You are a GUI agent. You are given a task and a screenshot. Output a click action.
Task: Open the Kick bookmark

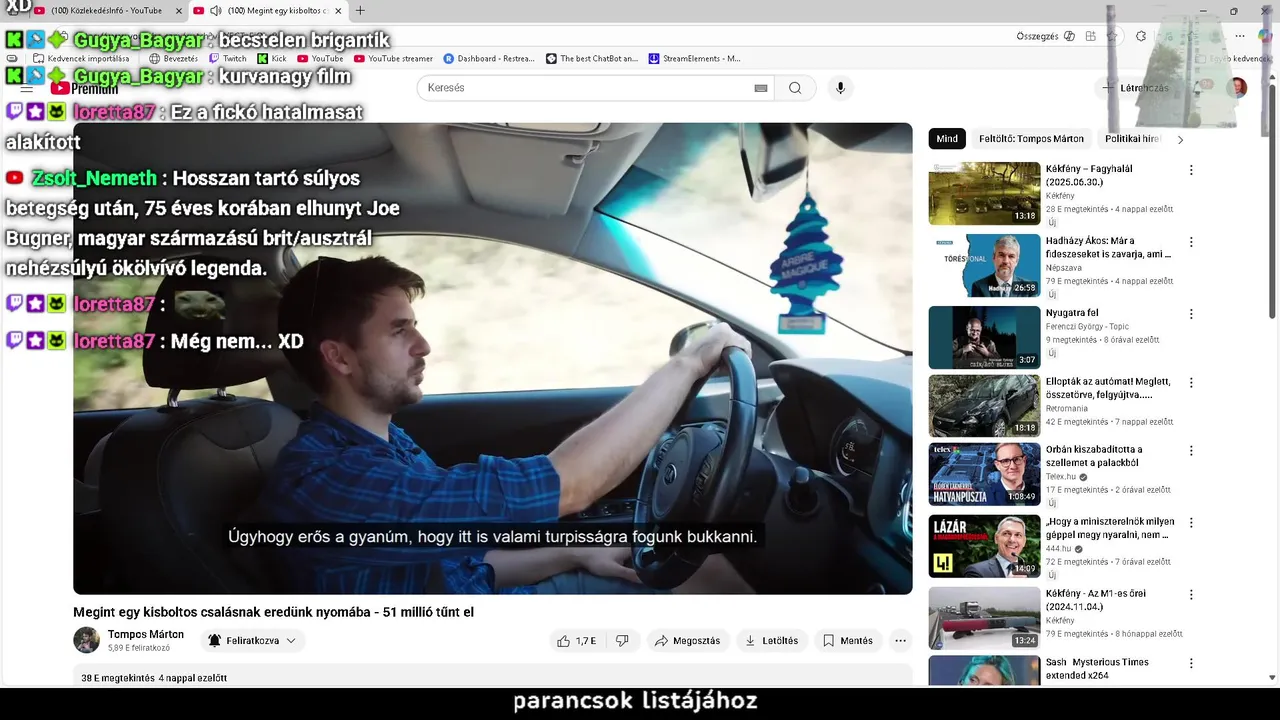click(272, 59)
